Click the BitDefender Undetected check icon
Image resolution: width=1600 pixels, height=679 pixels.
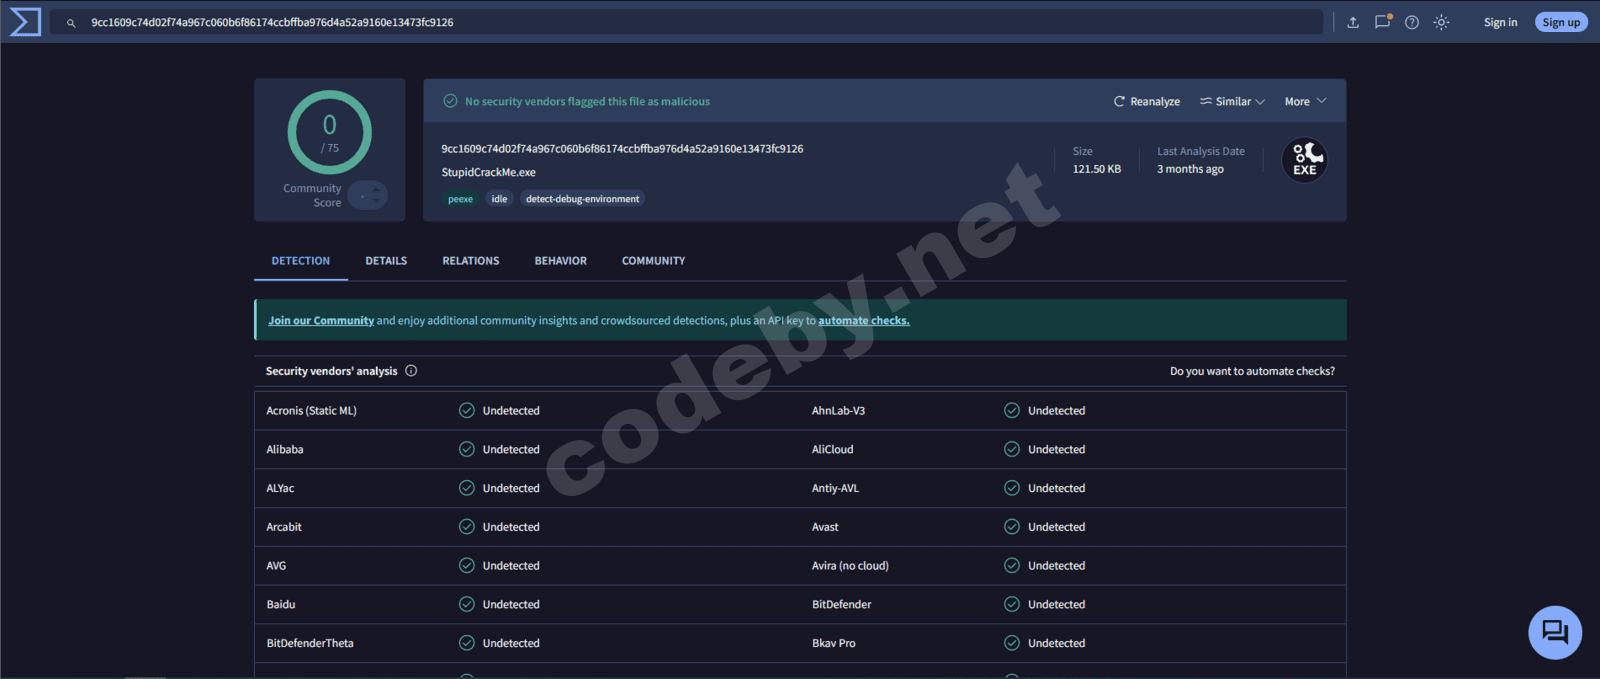1012,605
